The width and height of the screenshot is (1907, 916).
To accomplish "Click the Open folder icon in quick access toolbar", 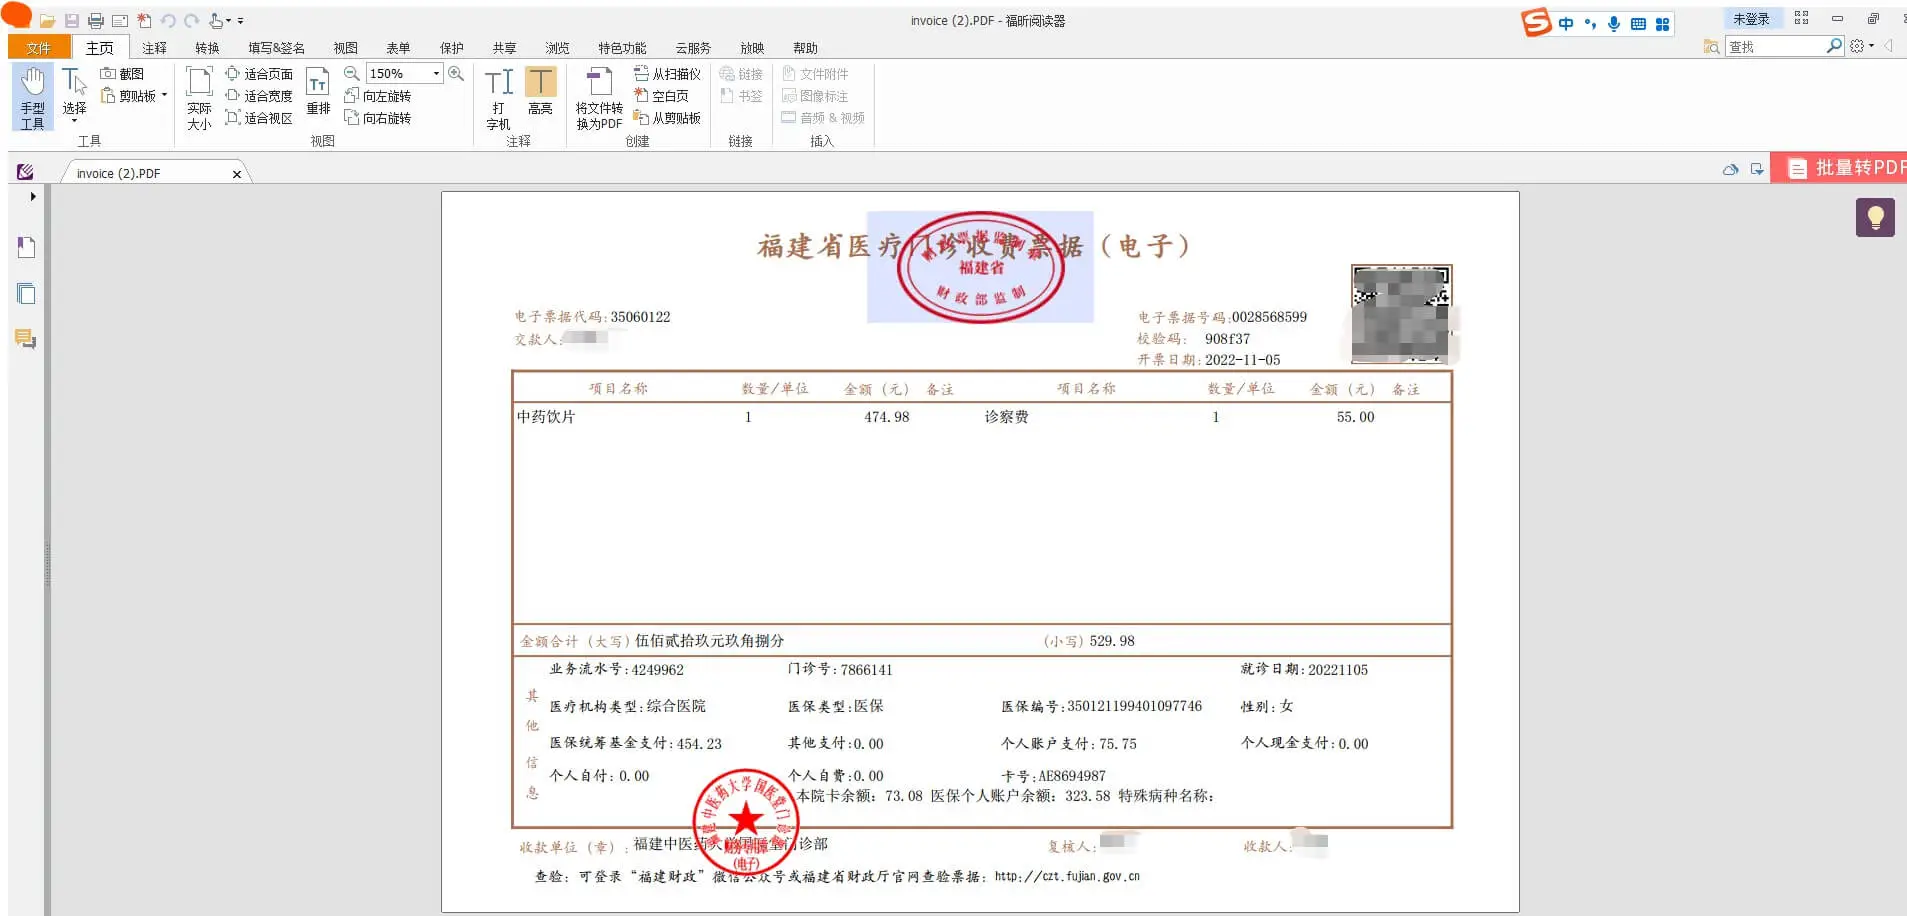I will pos(47,21).
